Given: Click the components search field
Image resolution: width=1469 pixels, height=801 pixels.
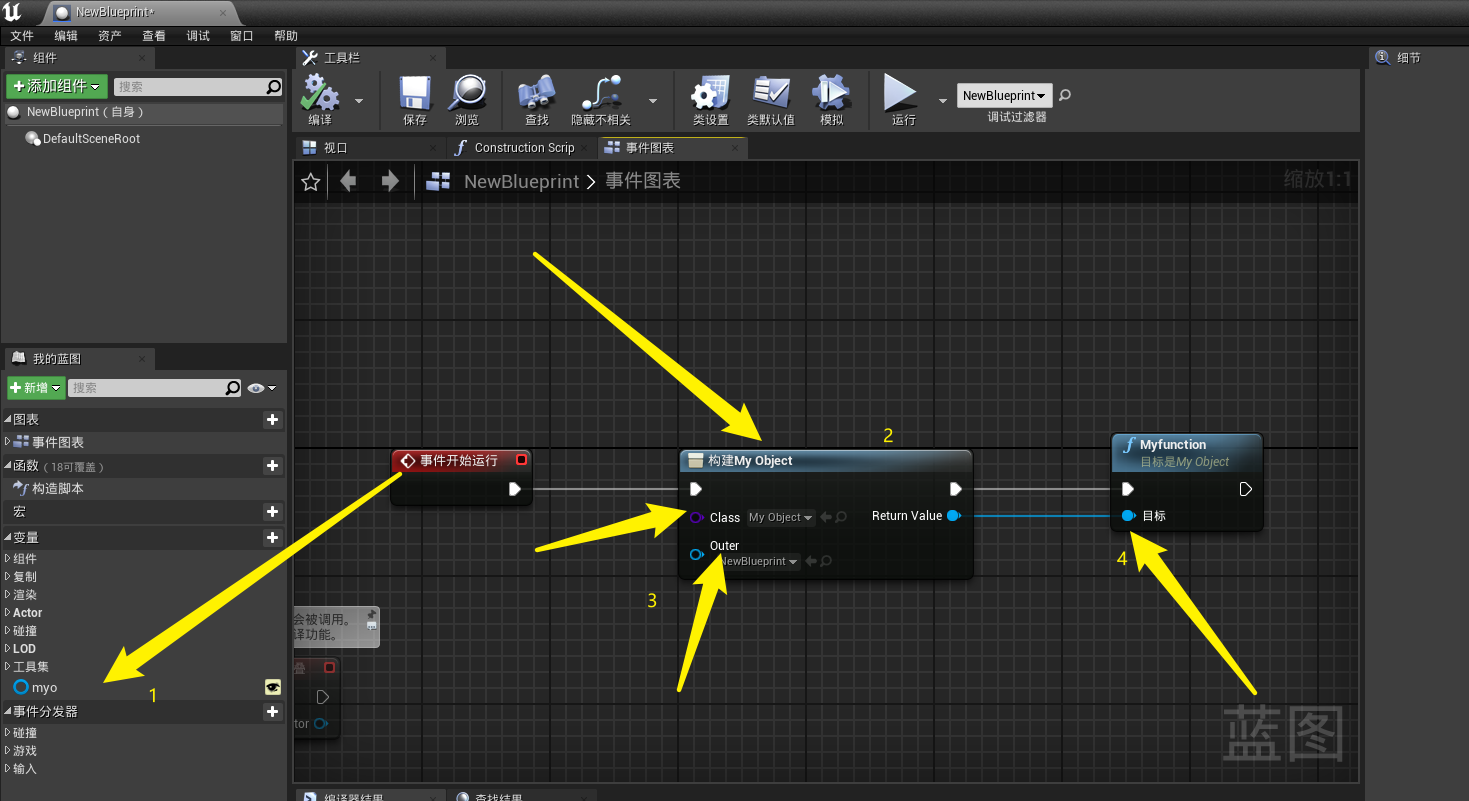Looking at the screenshot, I should pyautogui.click(x=190, y=87).
